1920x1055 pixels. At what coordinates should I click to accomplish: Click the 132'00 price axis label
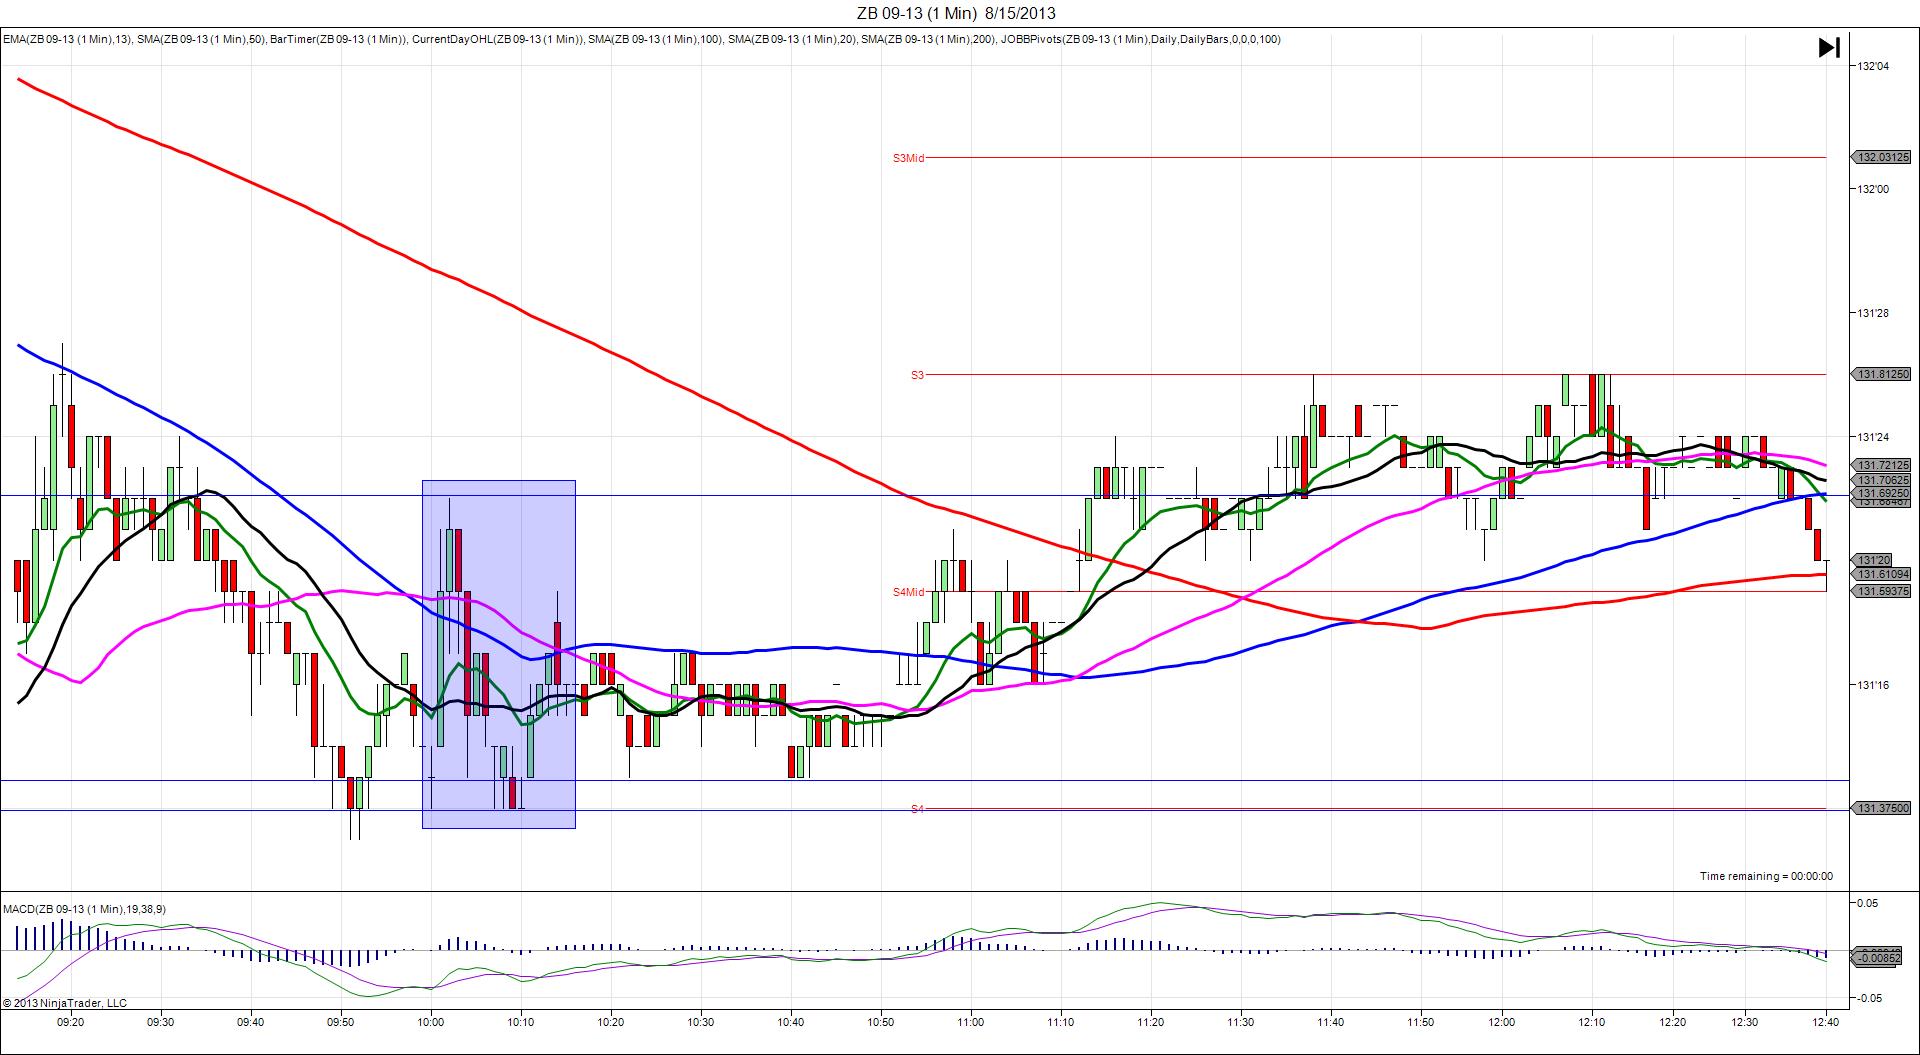coord(1873,189)
